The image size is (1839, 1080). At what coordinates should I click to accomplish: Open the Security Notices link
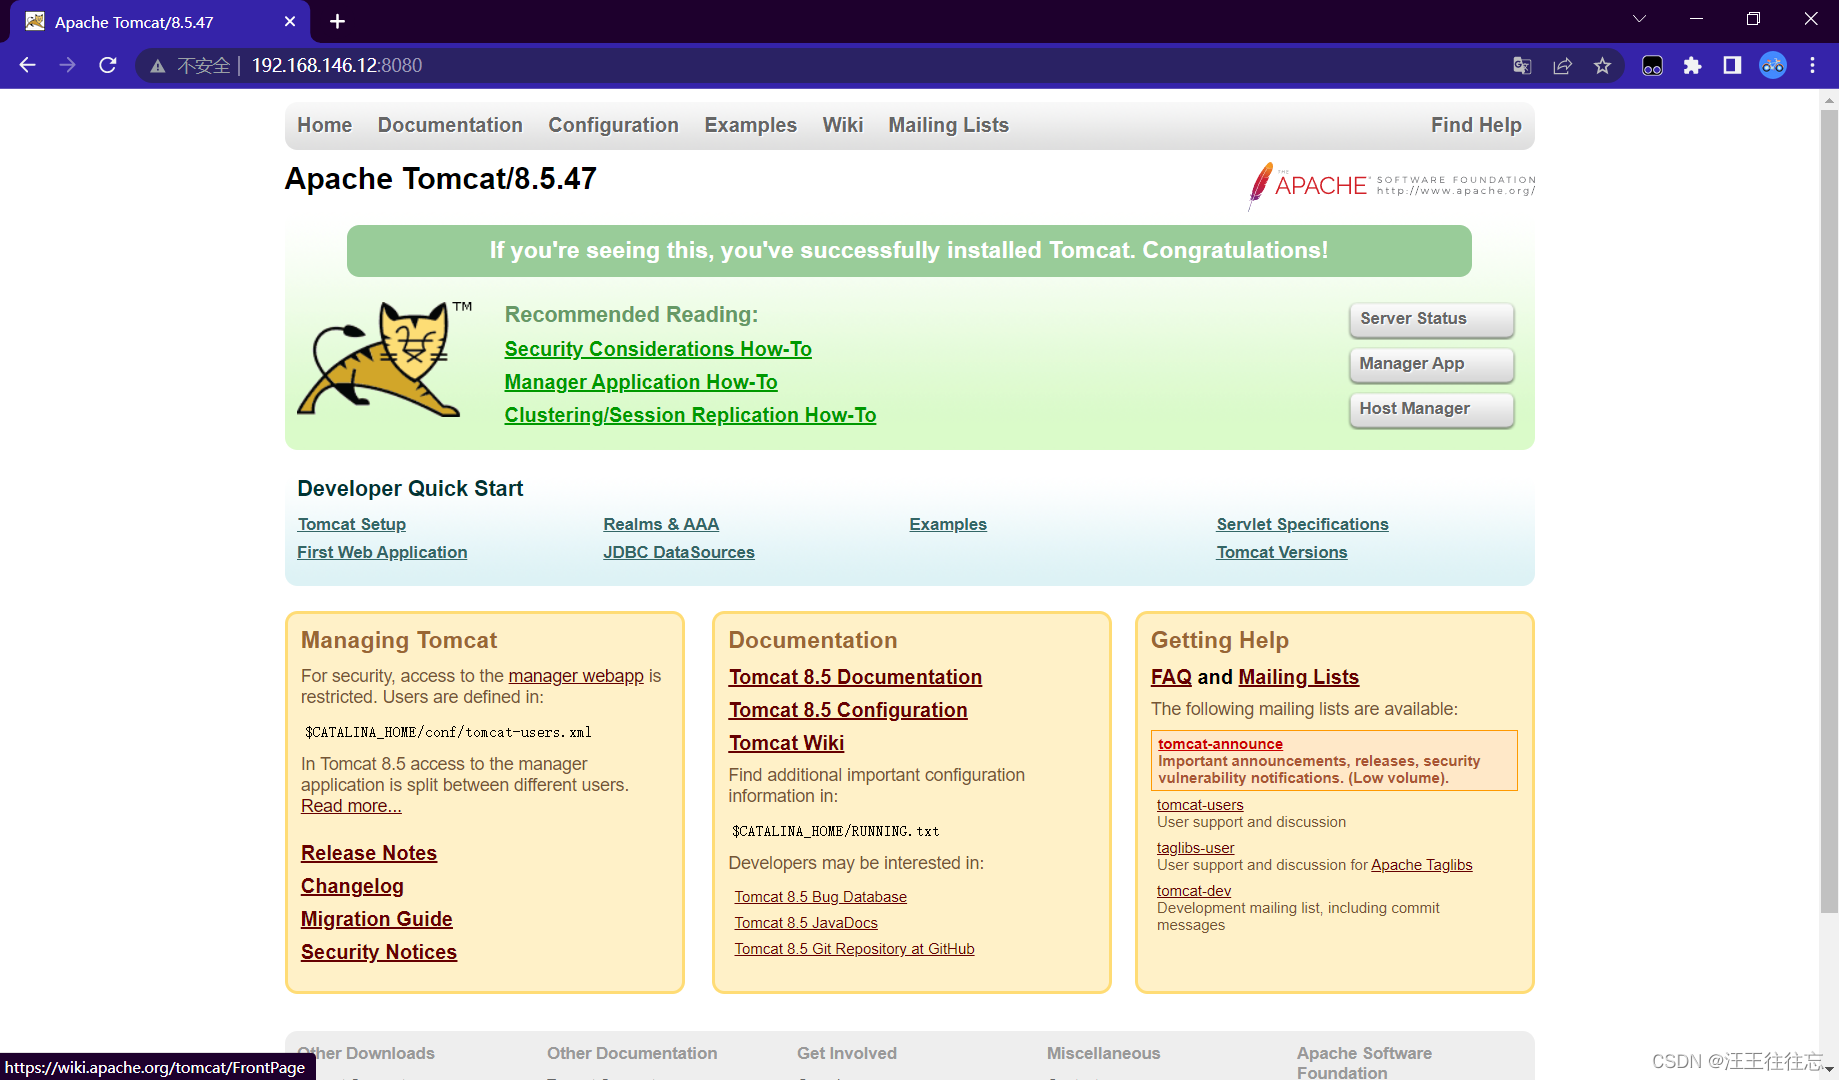coord(379,952)
